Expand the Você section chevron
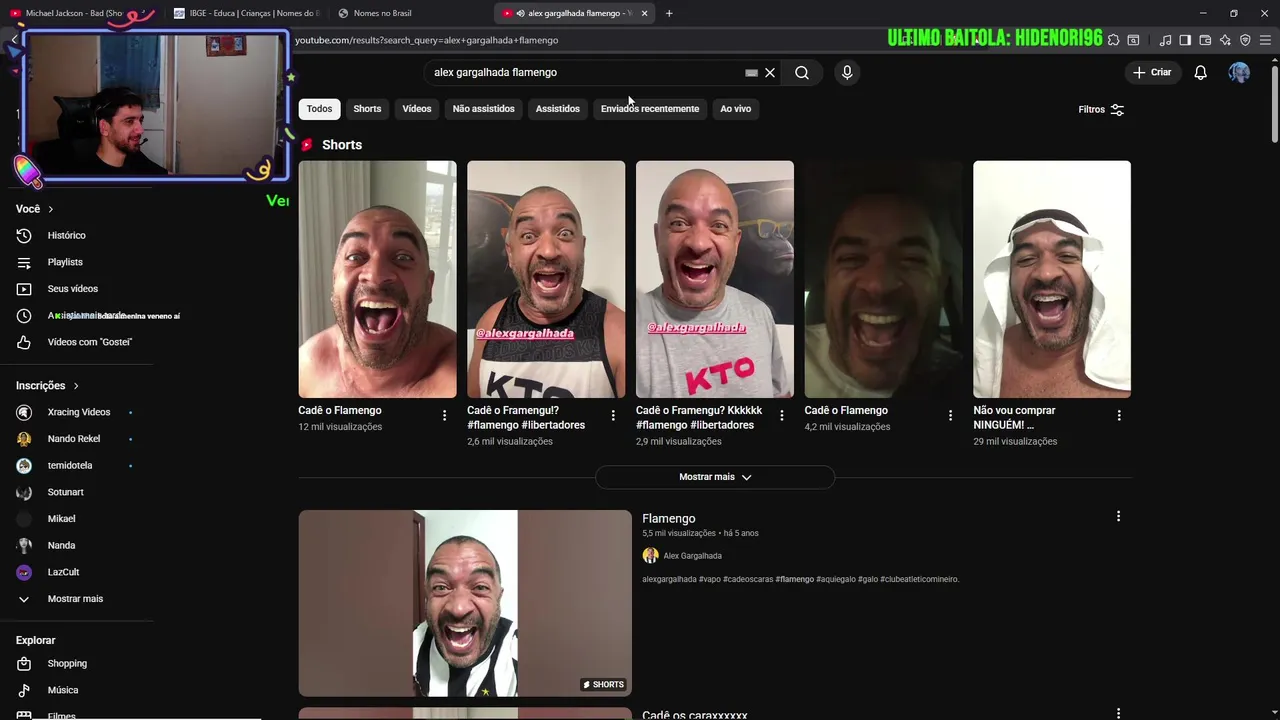Screen dimensions: 1280x720 coord(50,209)
